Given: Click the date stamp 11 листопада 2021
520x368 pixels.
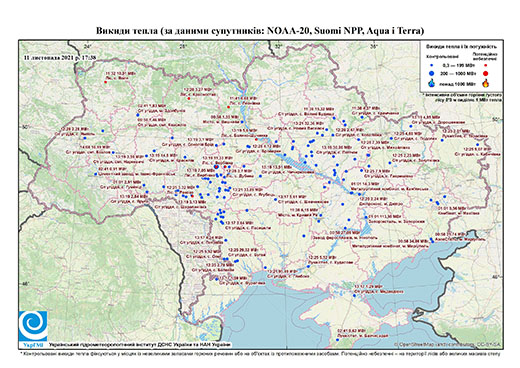Looking at the screenshot, I should (x=60, y=58).
